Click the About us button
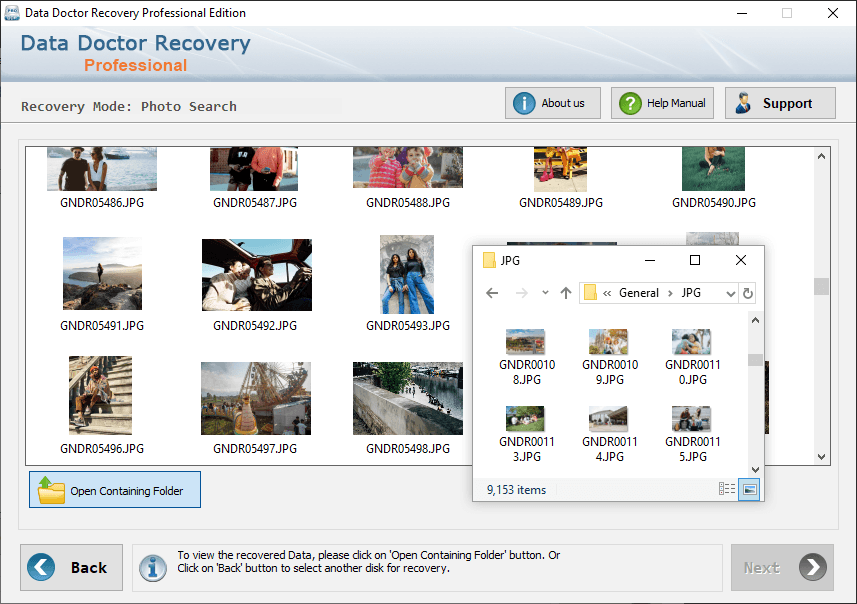The width and height of the screenshot is (857, 604). [x=553, y=103]
